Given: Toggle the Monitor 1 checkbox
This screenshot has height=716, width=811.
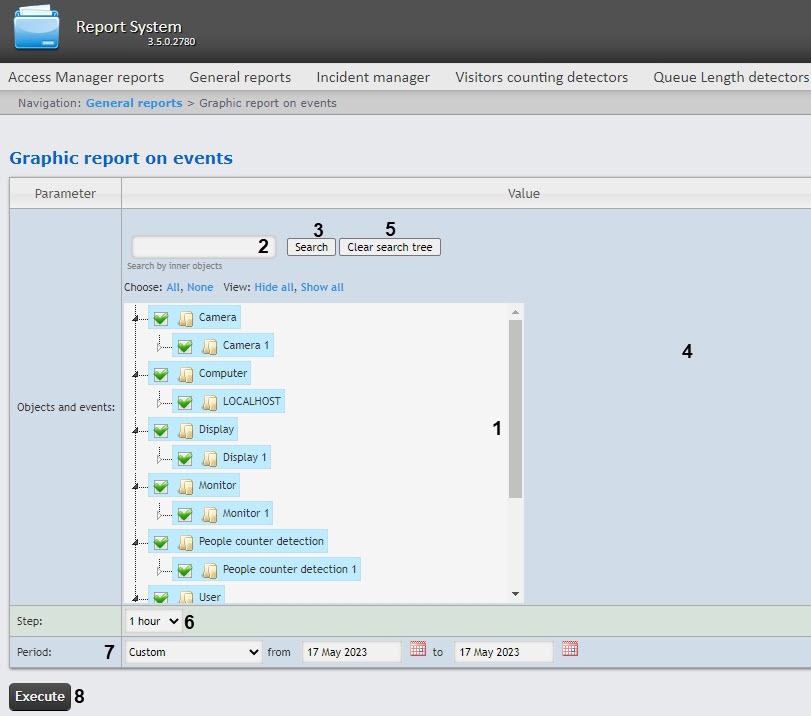Looking at the screenshot, I should pyautogui.click(x=184, y=514).
